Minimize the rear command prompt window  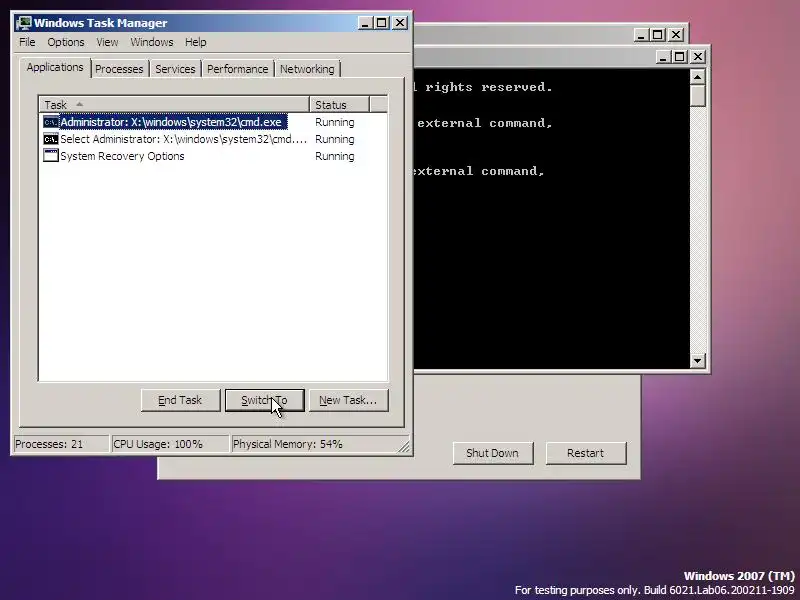pos(641,35)
